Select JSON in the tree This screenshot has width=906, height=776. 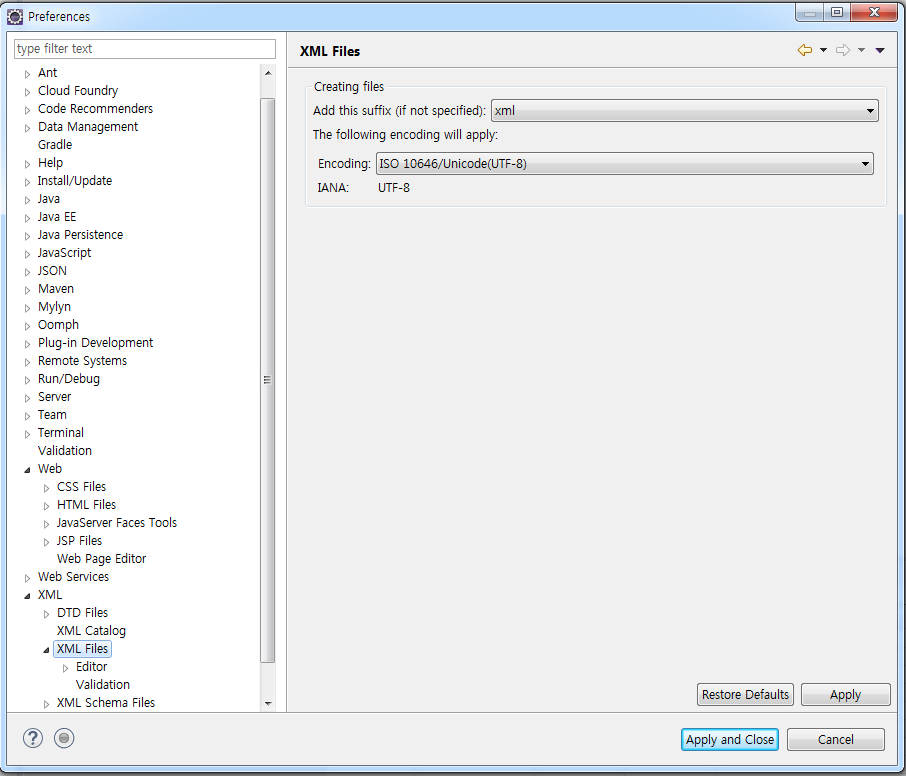[x=52, y=270]
